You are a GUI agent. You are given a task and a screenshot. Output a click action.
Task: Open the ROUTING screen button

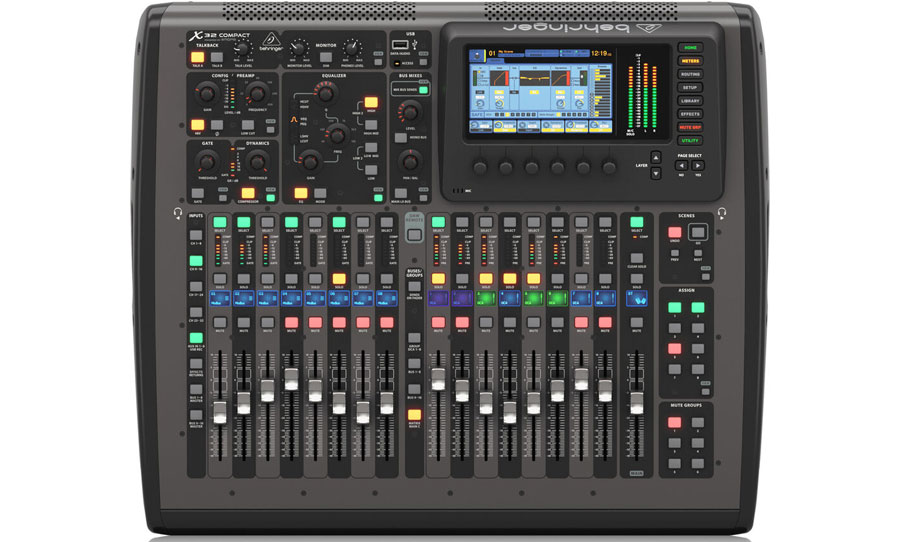pyautogui.click(x=690, y=74)
